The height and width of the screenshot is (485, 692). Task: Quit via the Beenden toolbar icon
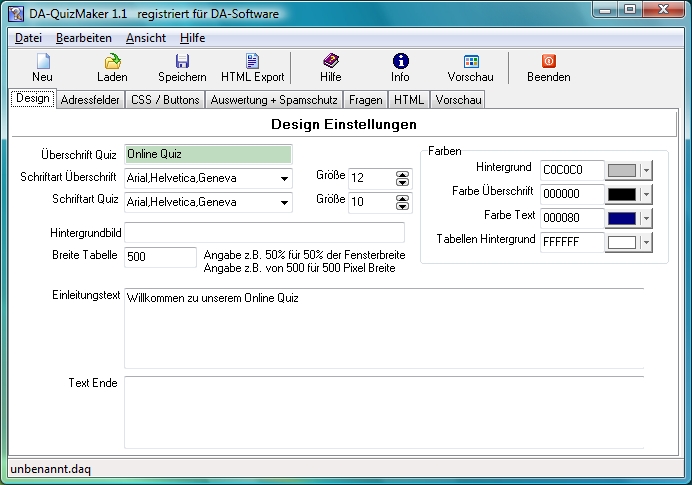tap(548, 62)
